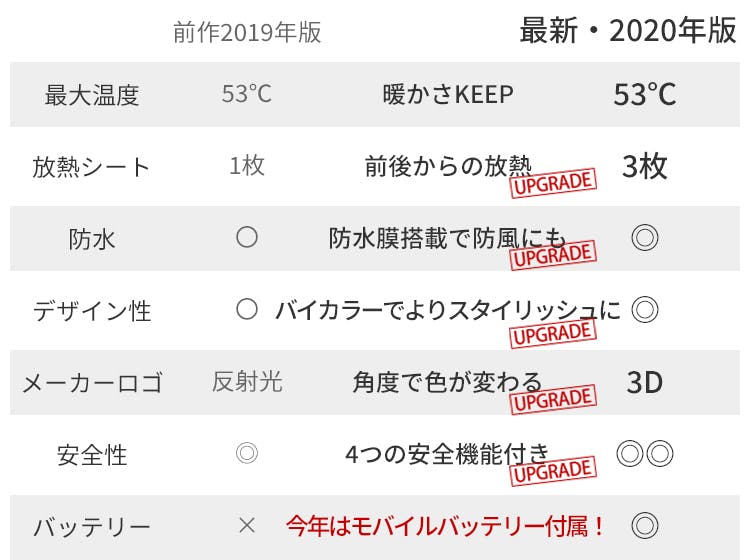Click the UPGRADE stamp in the メーカーロゴ row
The width and height of the screenshot is (750, 560).
pos(553,400)
